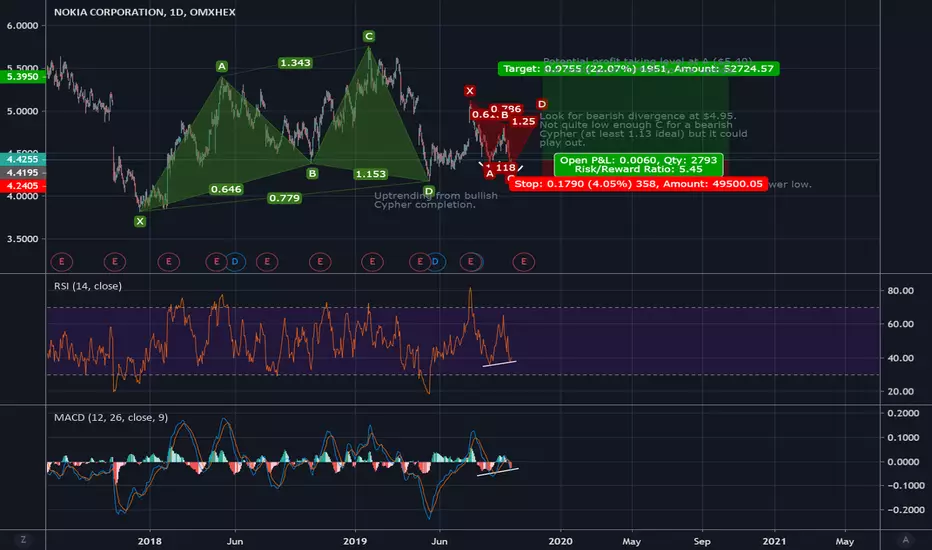This screenshot has height=550, width=932.
Task: Select the RSI (14, close) indicator label
Action: click(87, 286)
